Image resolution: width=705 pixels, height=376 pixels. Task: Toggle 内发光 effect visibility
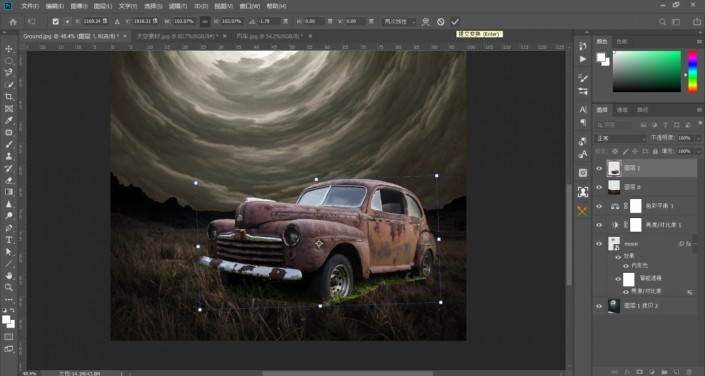point(625,266)
